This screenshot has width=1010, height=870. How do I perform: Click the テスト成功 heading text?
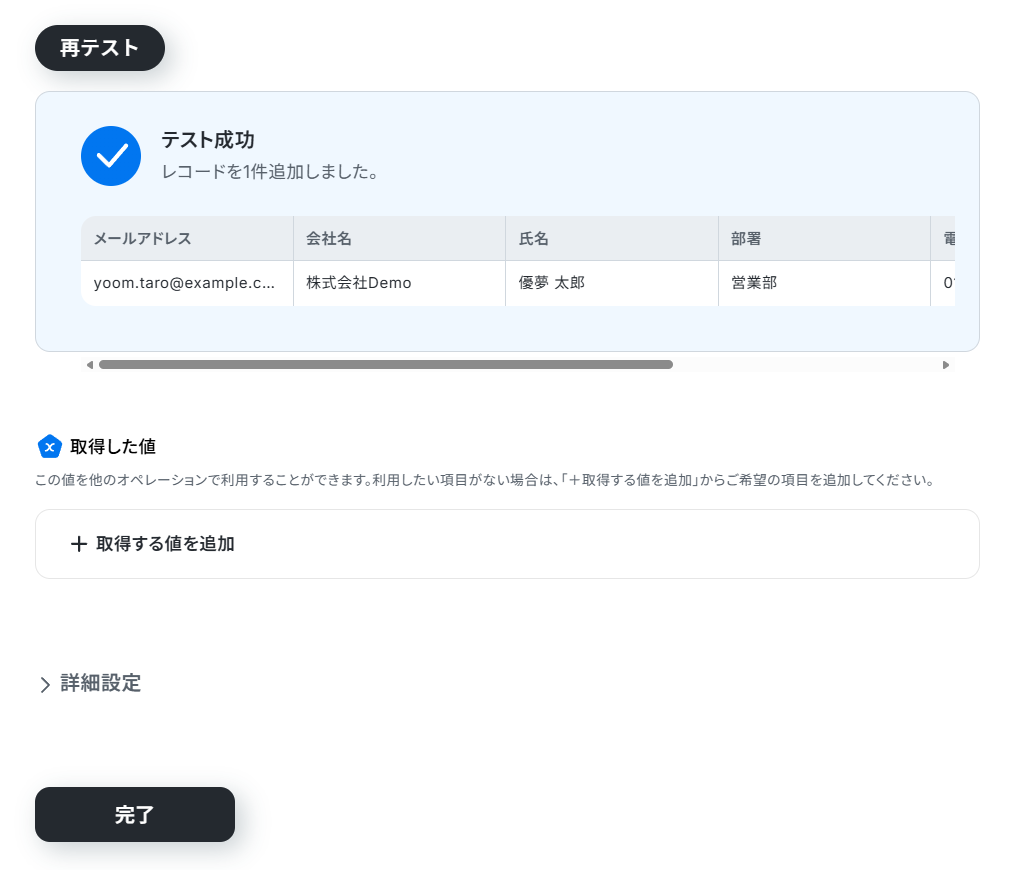click(207, 140)
